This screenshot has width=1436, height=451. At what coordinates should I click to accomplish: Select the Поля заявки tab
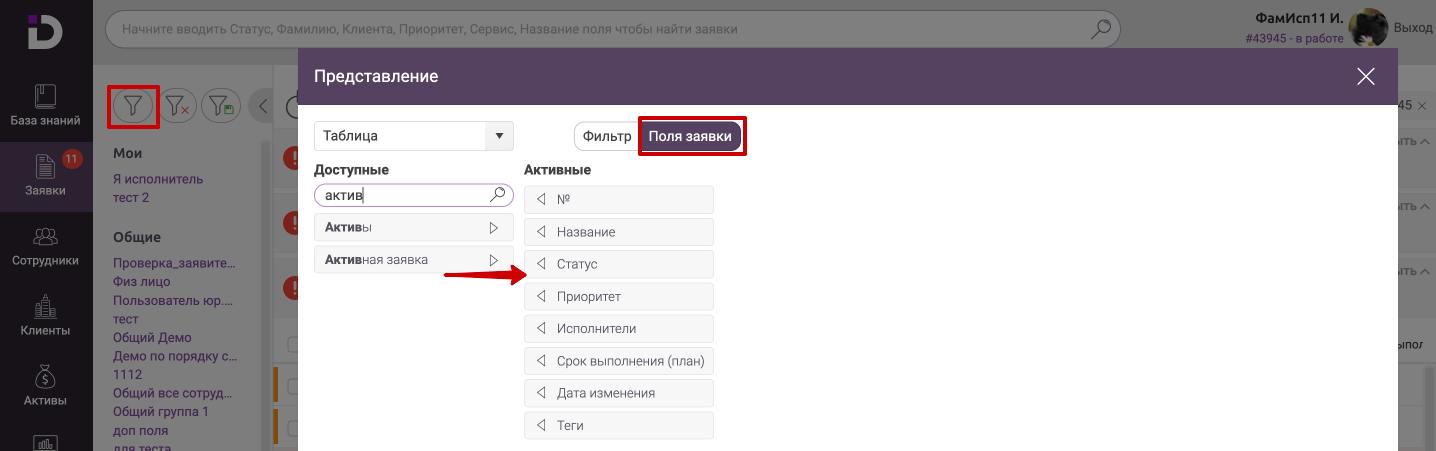690,136
